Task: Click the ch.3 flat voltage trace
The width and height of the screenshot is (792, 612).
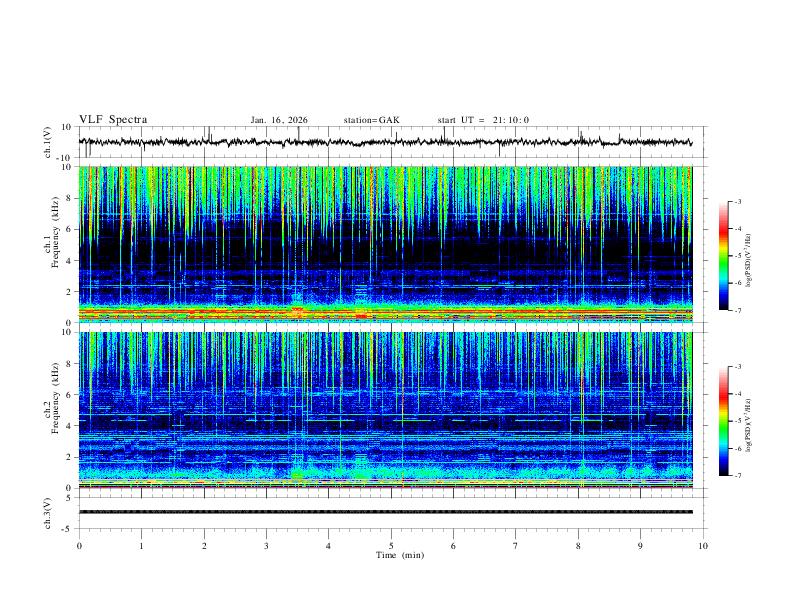Action: (386, 512)
